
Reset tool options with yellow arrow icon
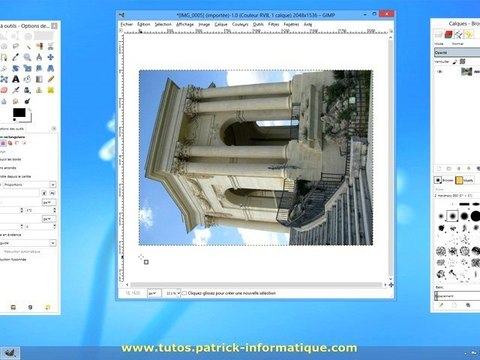[x=48, y=307]
